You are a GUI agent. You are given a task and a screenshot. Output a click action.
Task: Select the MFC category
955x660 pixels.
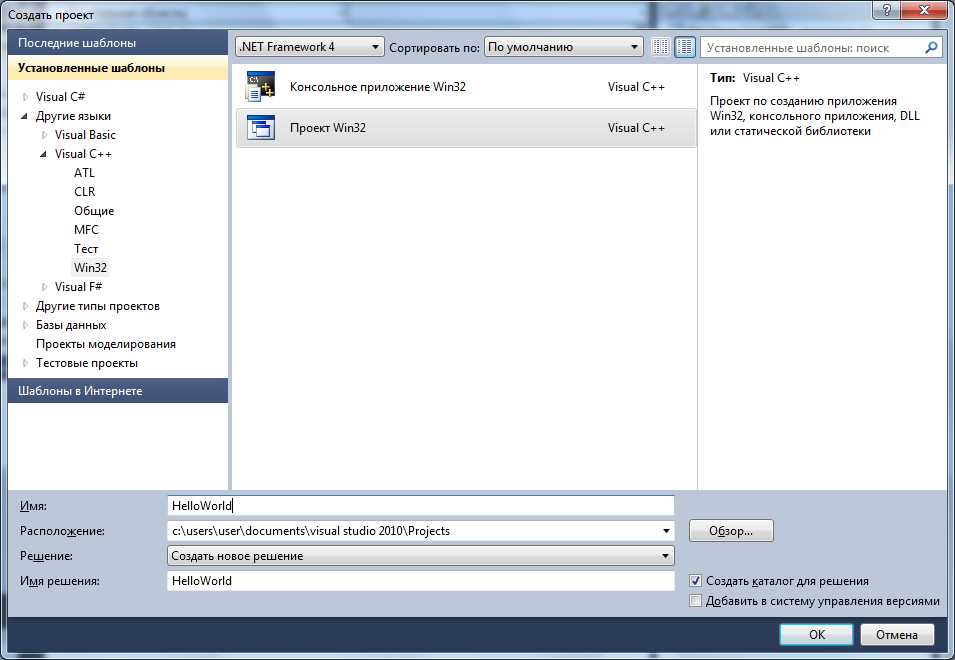tap(86, 230)
